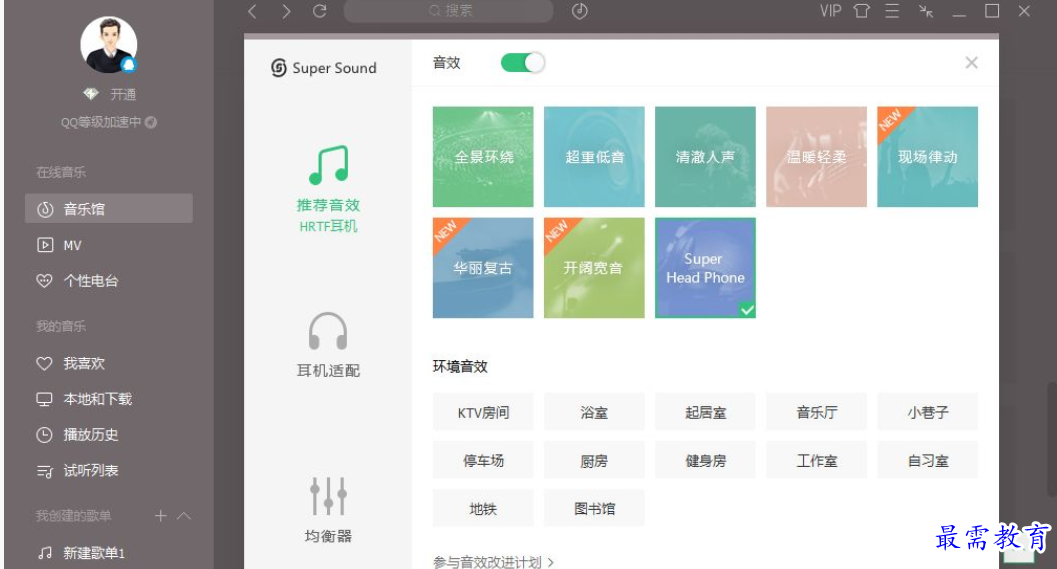Image resolution: width=1057 pixels, height=569 pixels.
Task: Choose 浴室 environment effect
Action: [594, 412]
